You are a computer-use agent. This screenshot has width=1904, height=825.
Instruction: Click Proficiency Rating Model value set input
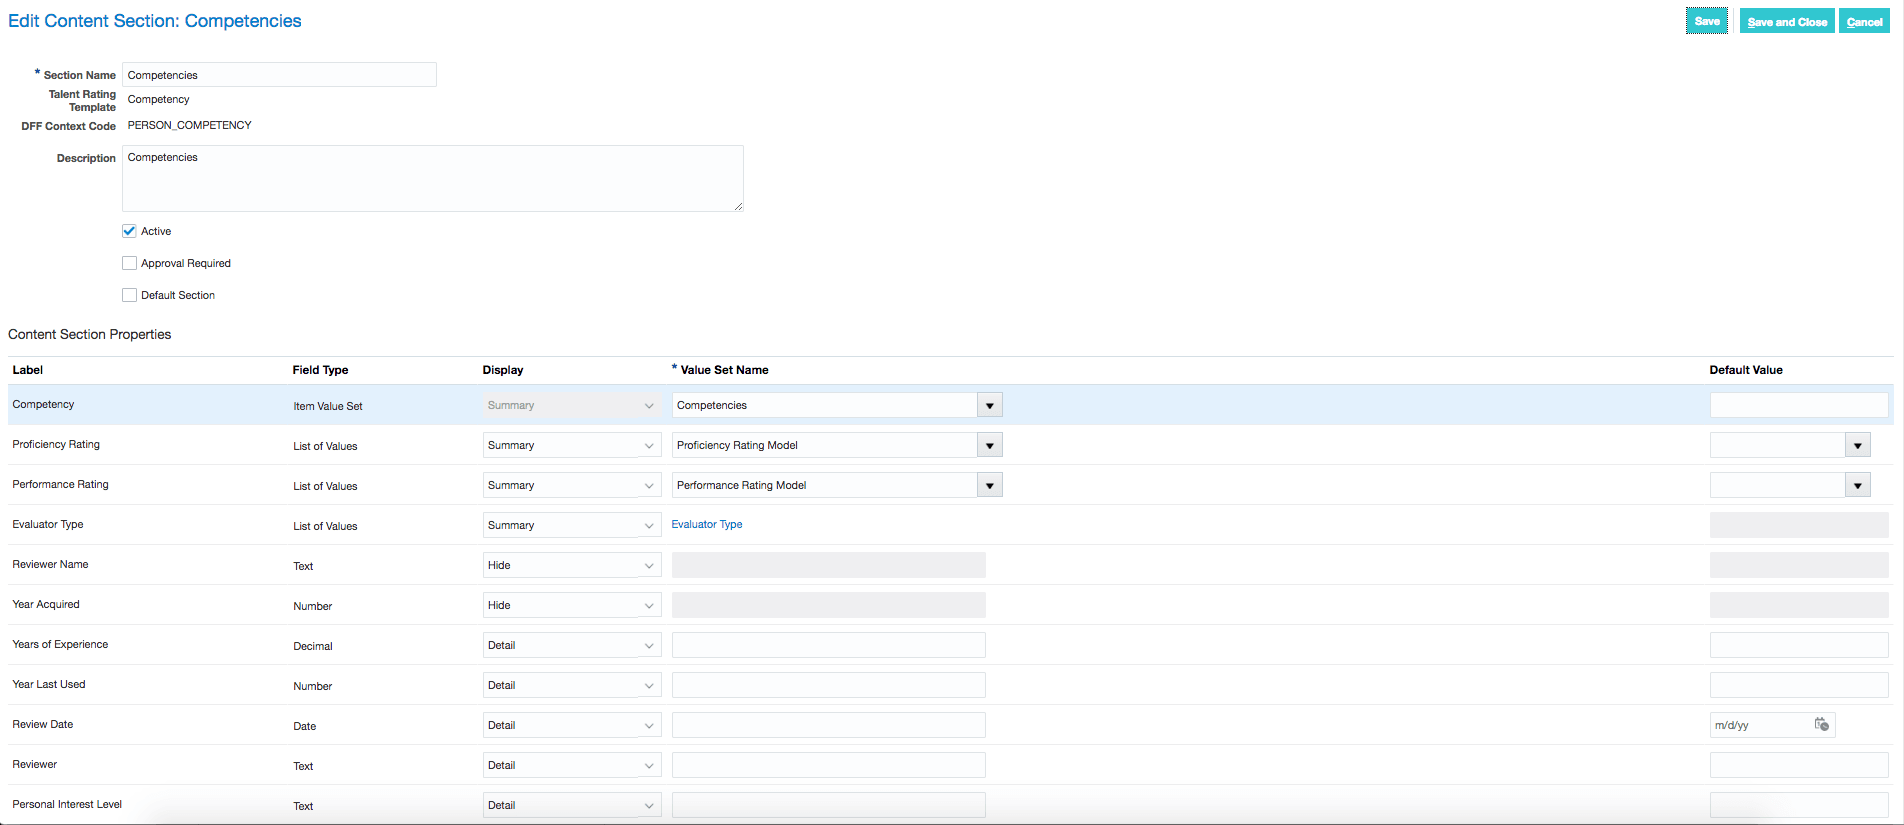click(825, 445)
